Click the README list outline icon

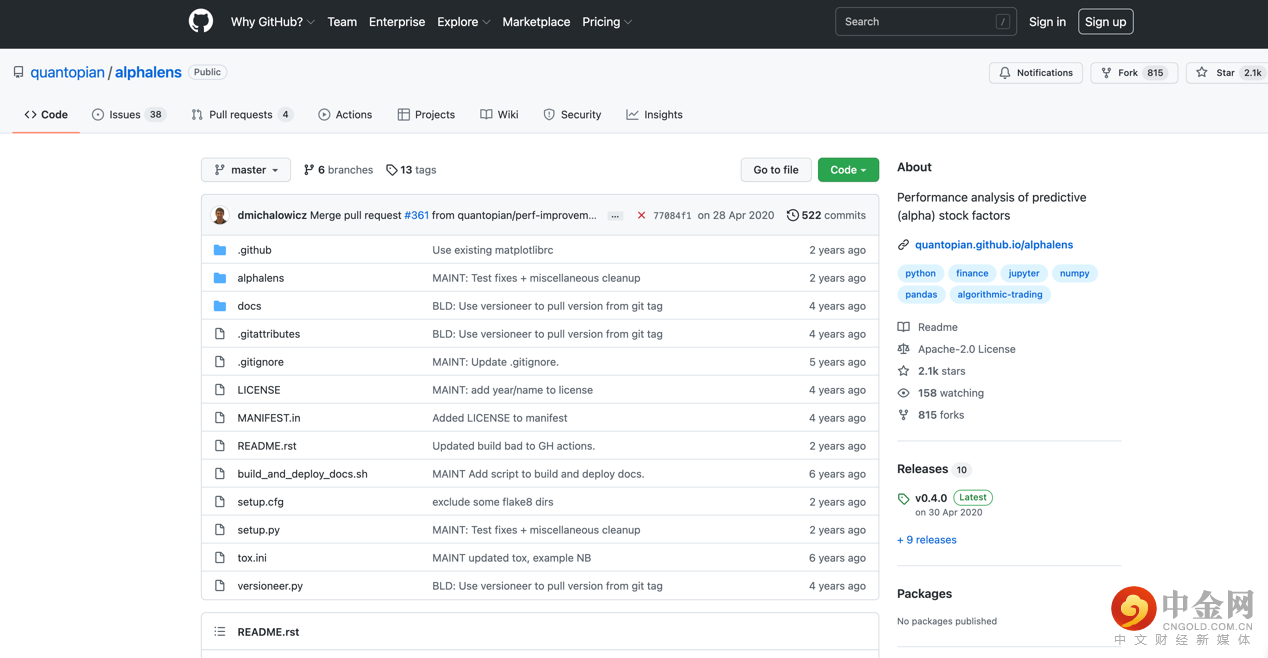pos(220,632)
